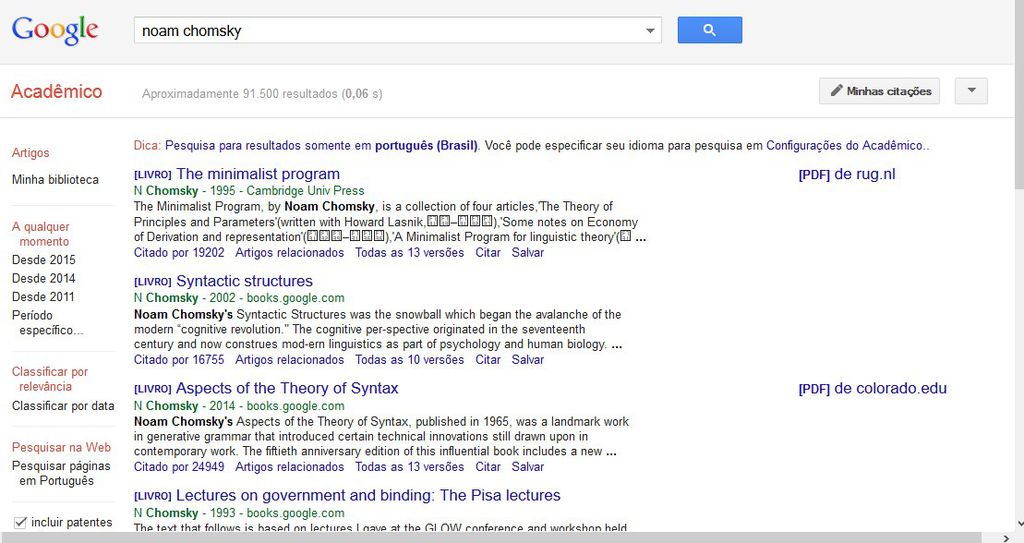Open Minhas citações button
This screenshot has height=543, width=1024.
(x=879, y=91)
